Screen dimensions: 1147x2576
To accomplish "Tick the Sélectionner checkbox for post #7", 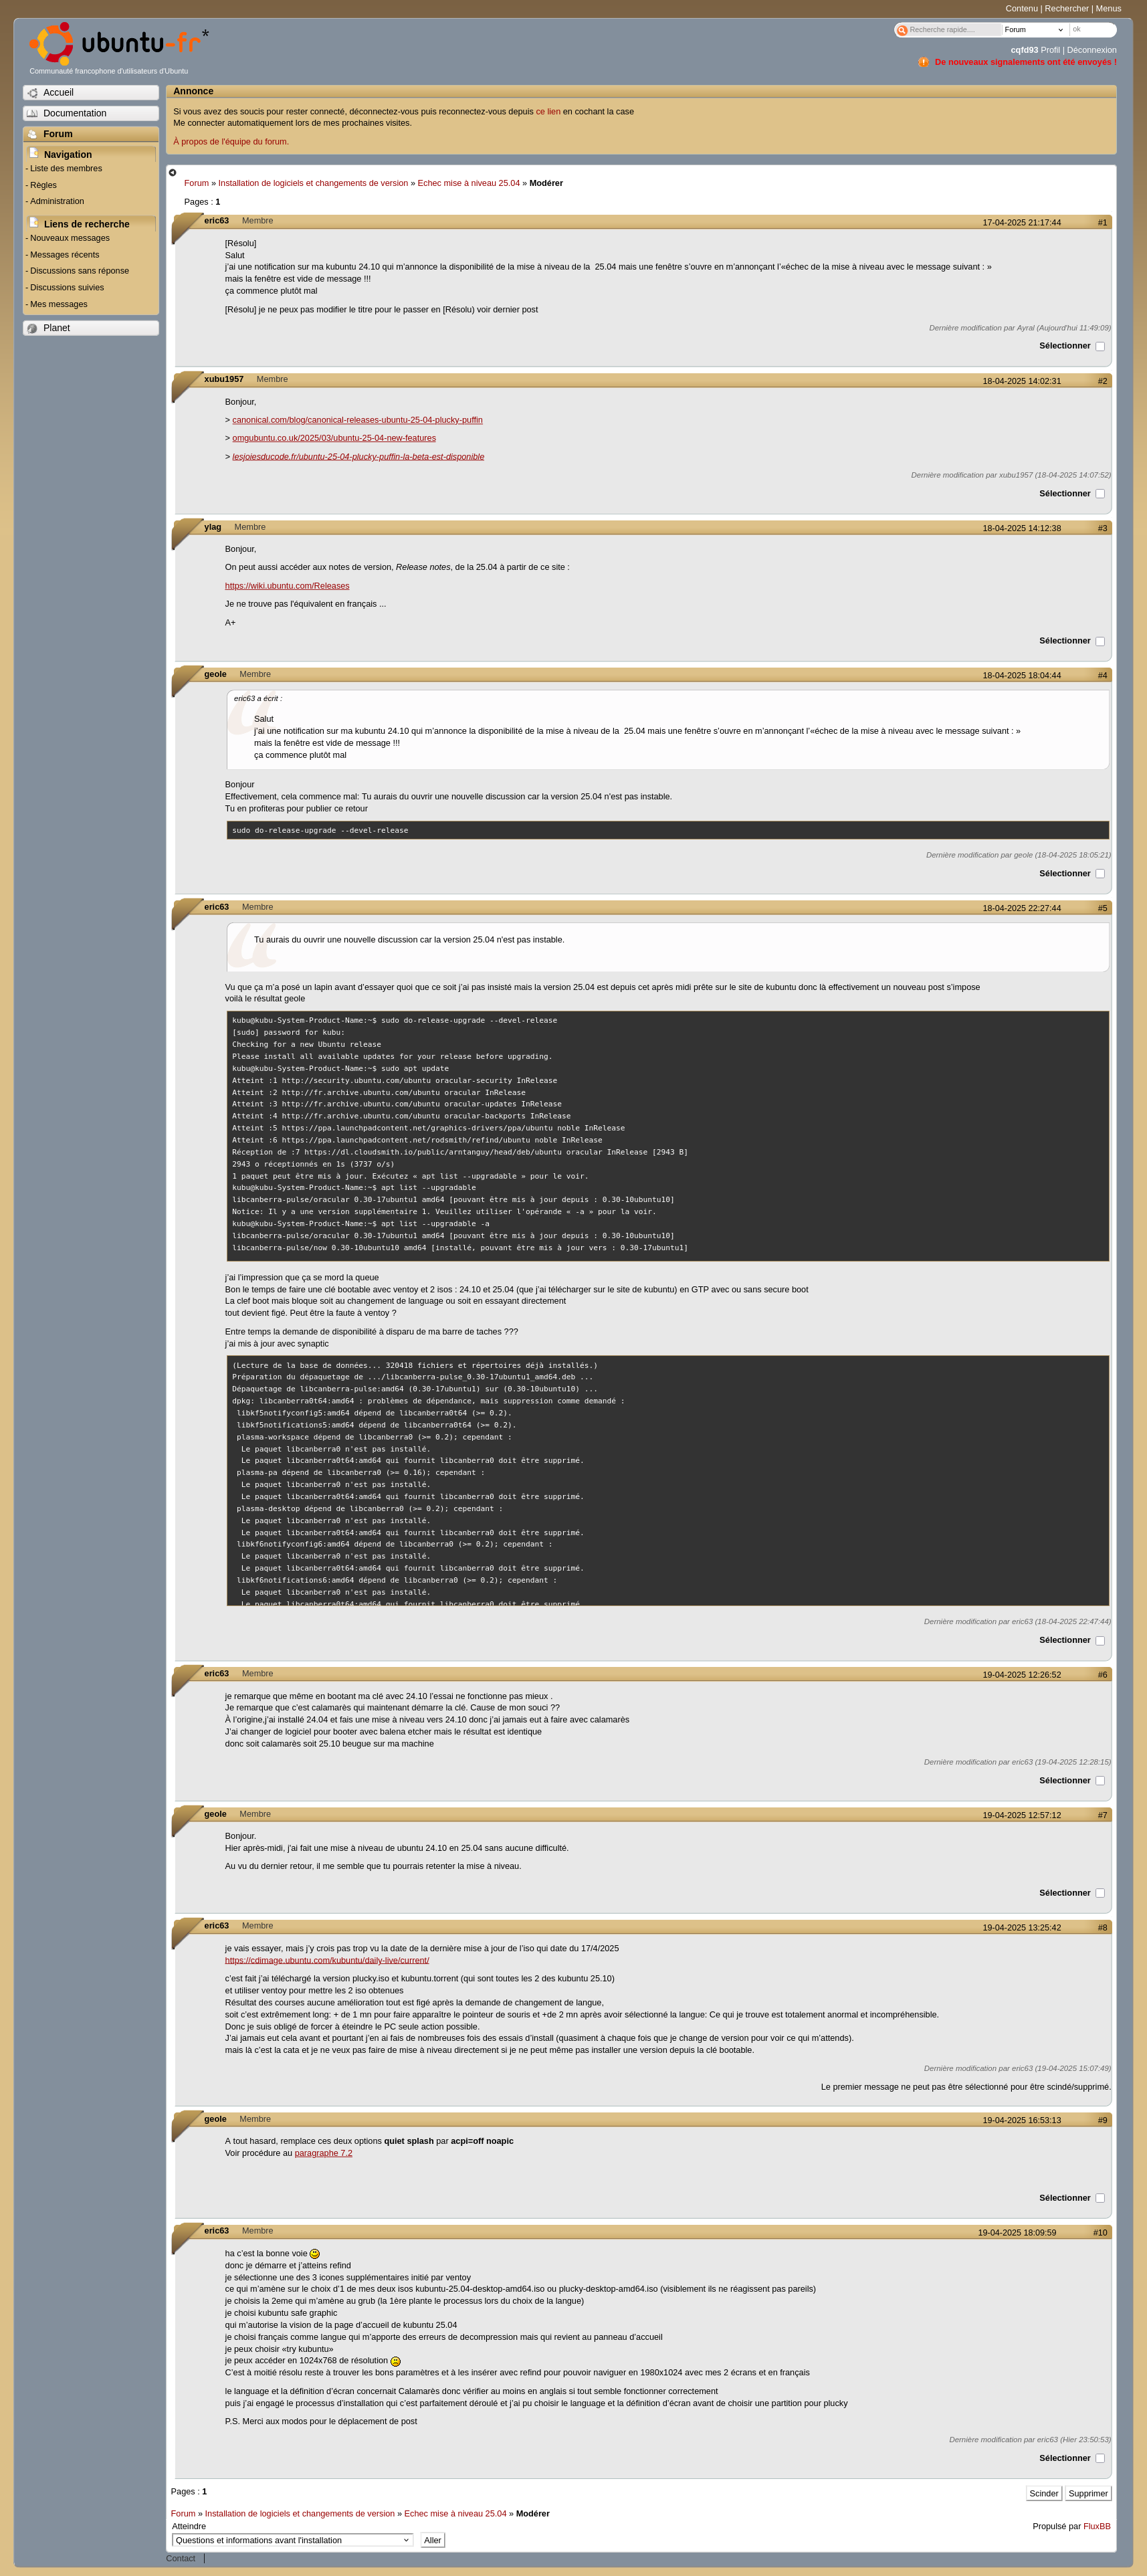I will coord(1100,1894).
